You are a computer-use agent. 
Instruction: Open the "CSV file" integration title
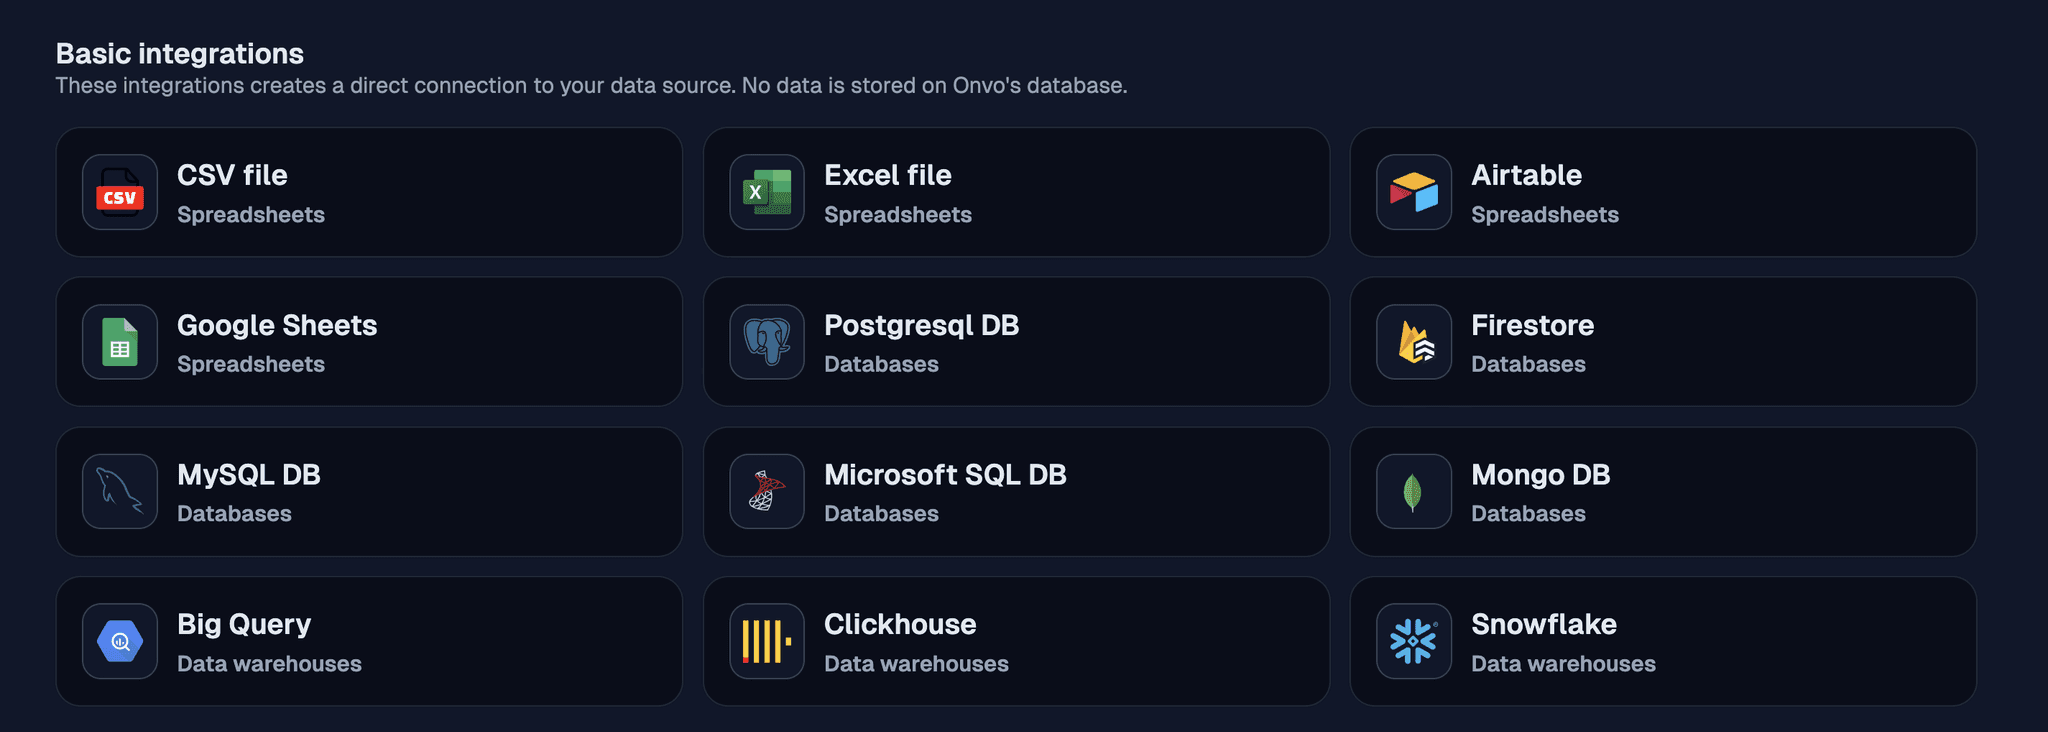[x=232, y=175]
